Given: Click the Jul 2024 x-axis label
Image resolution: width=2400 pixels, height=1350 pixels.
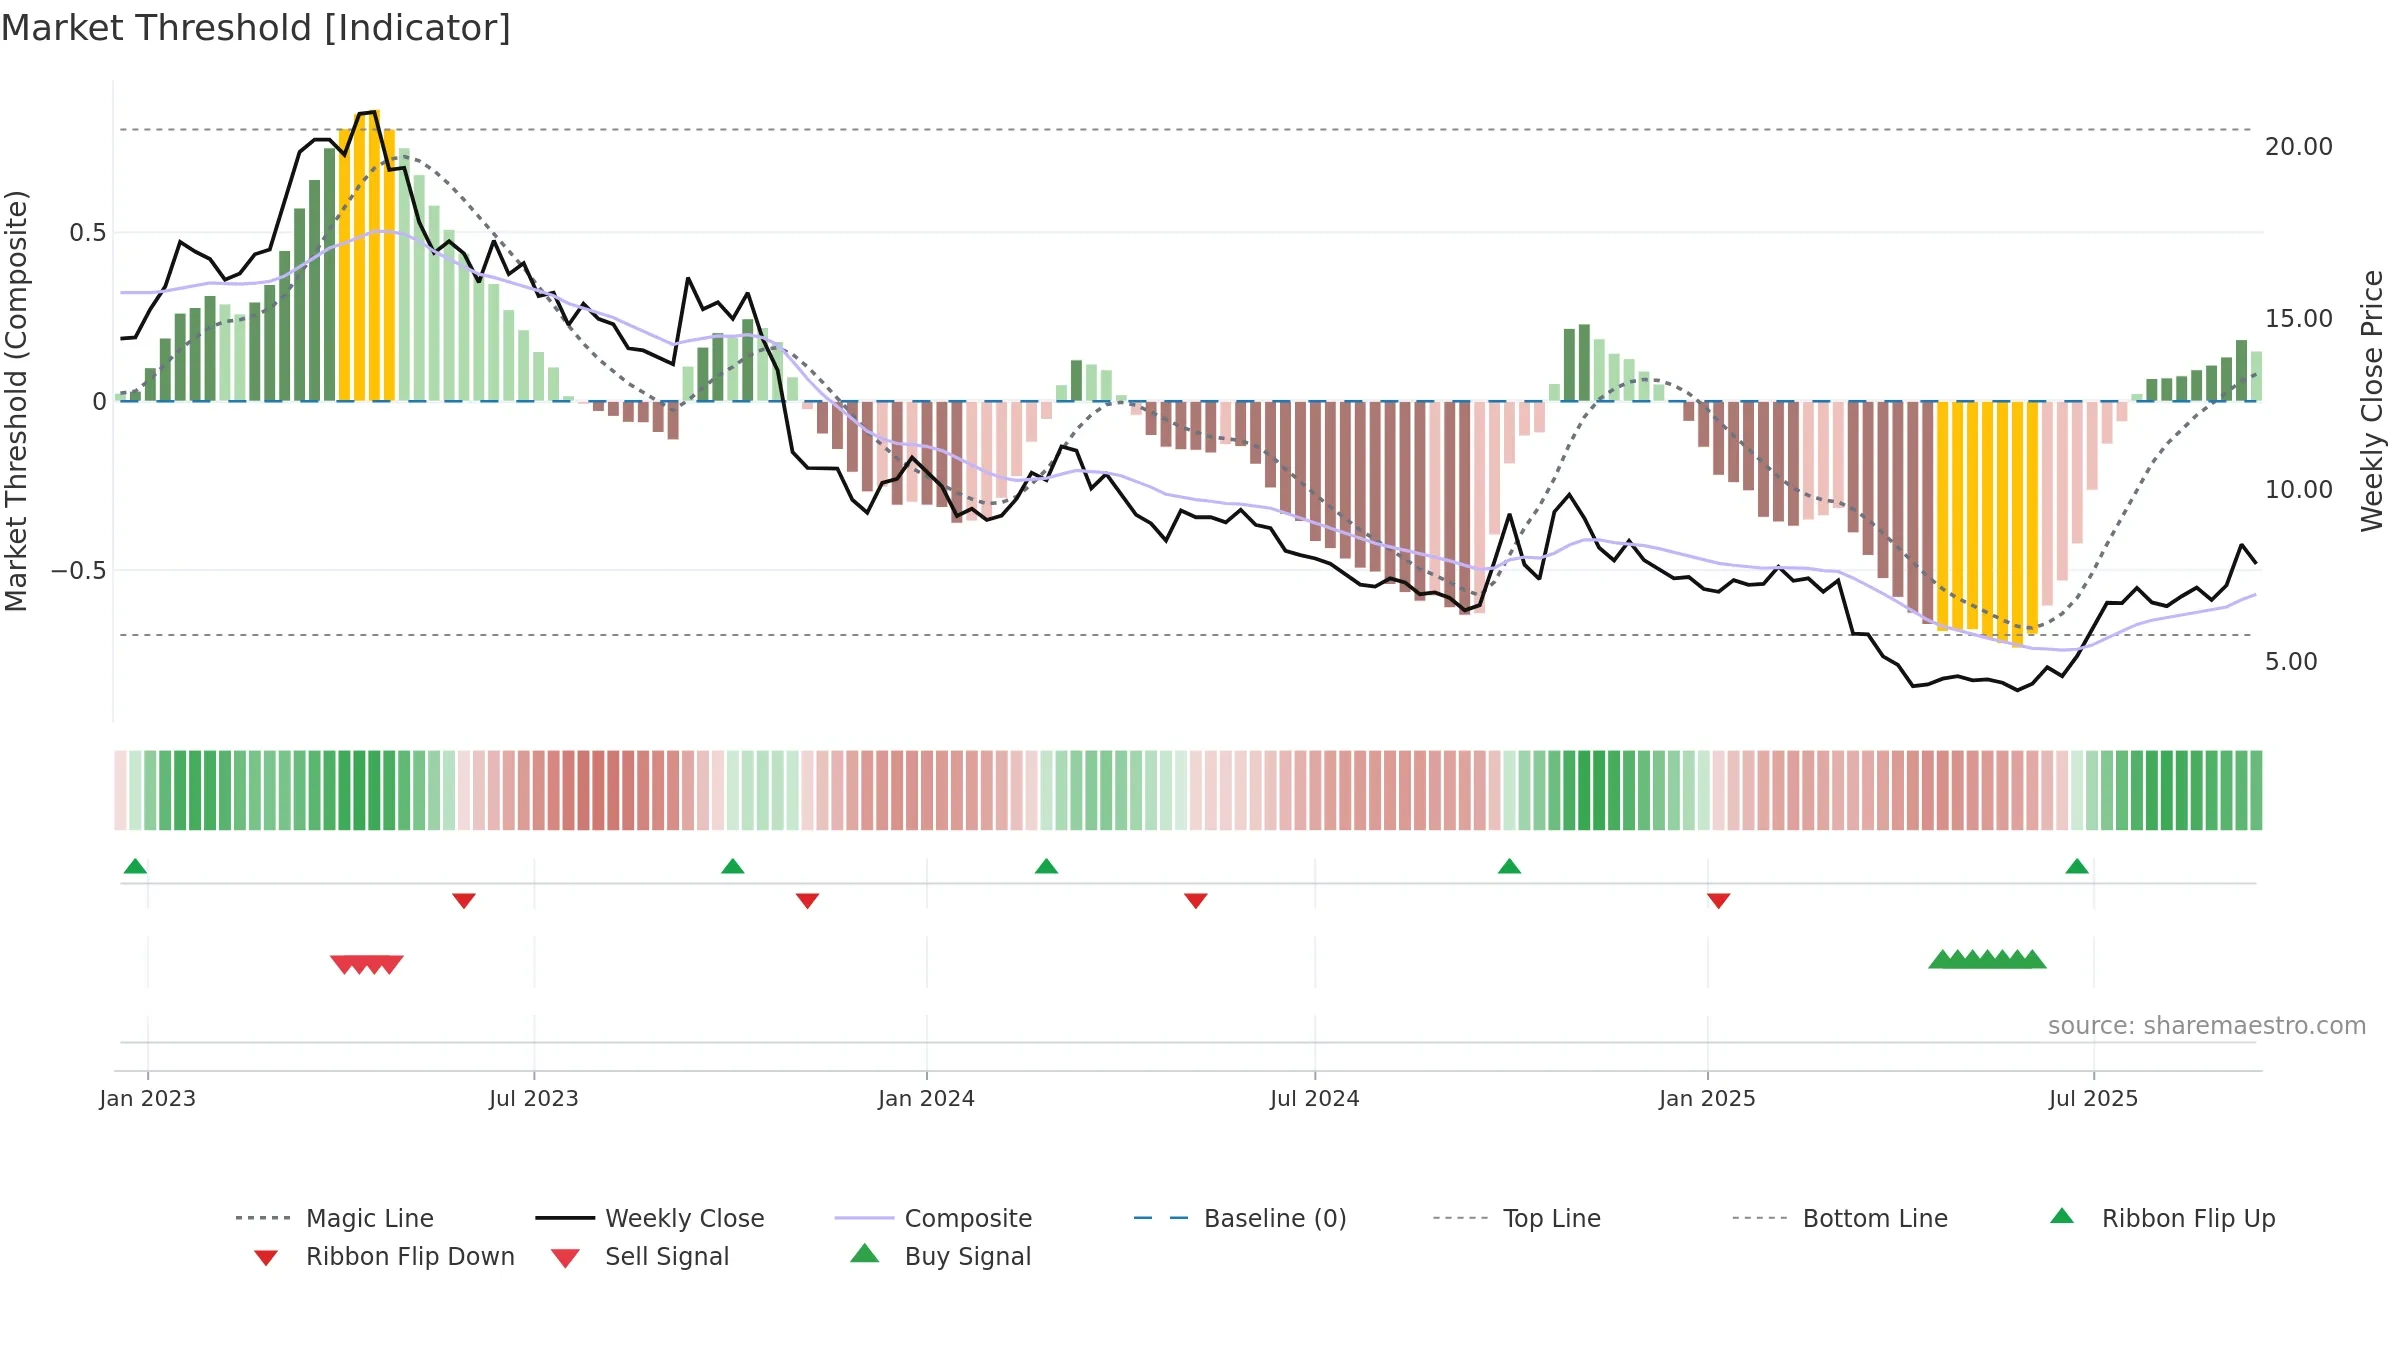Looking at the screenshot, I should 1314,1098.
